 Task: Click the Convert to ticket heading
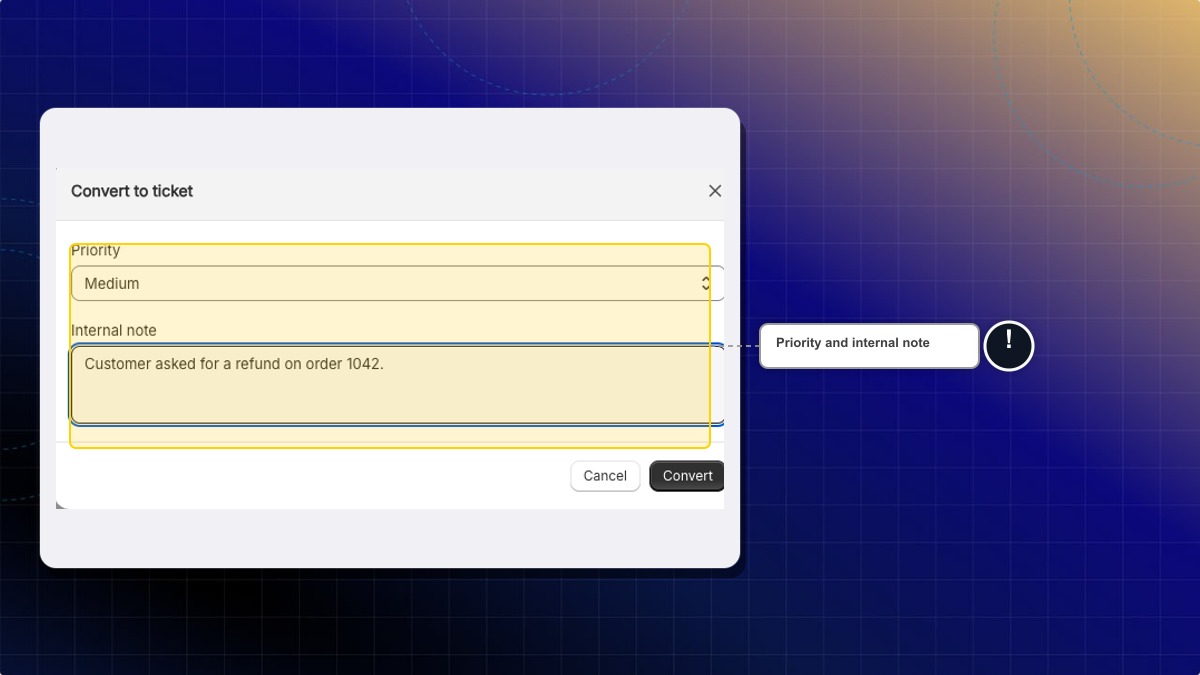click(132, 191)
